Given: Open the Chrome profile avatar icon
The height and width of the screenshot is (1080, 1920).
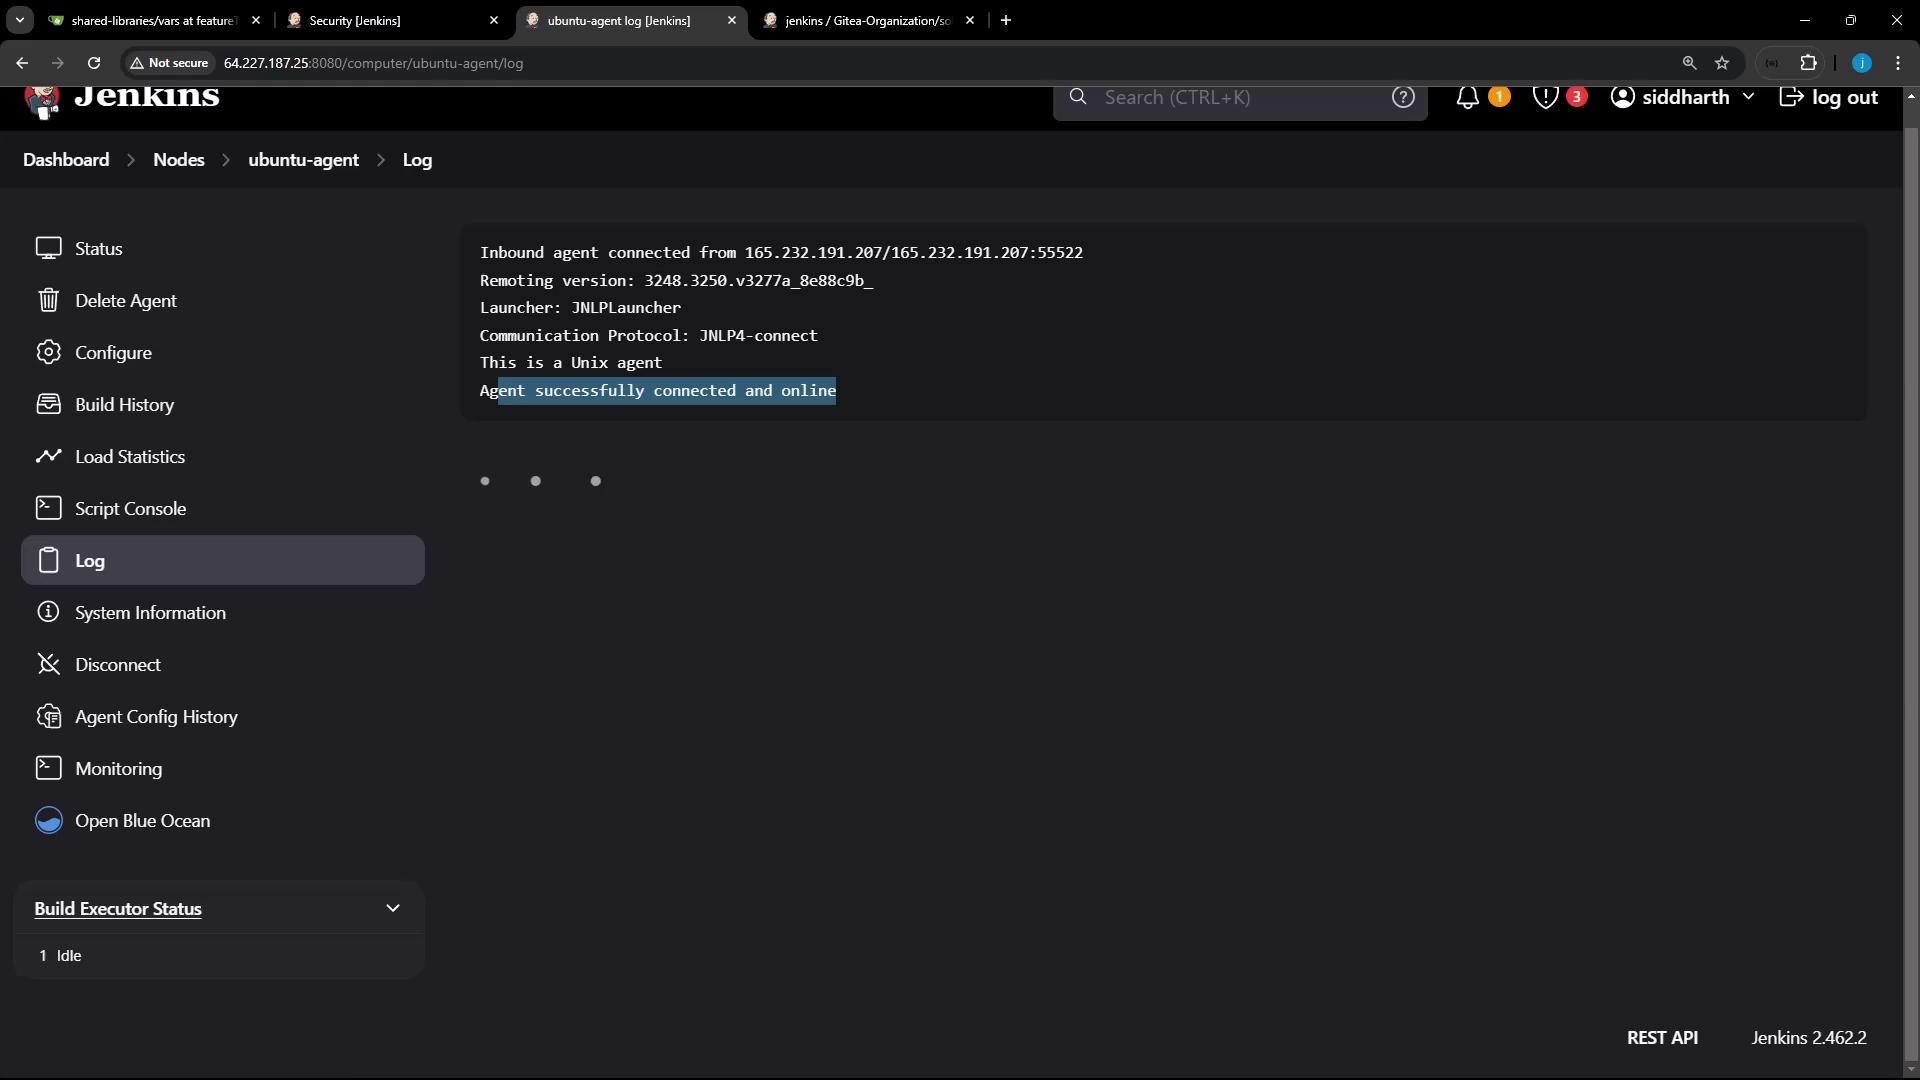Looking at the screenshot, I should tap(1861, 63).
